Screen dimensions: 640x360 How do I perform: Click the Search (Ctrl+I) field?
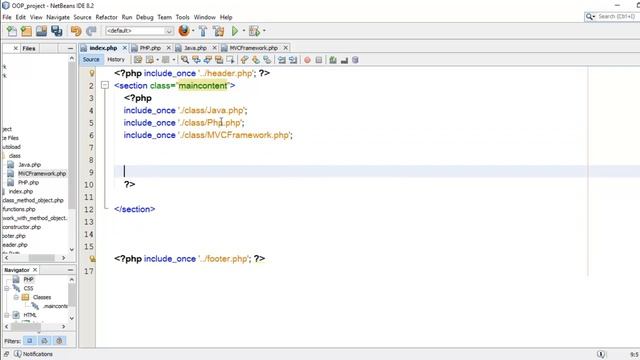tap(612, 16)
